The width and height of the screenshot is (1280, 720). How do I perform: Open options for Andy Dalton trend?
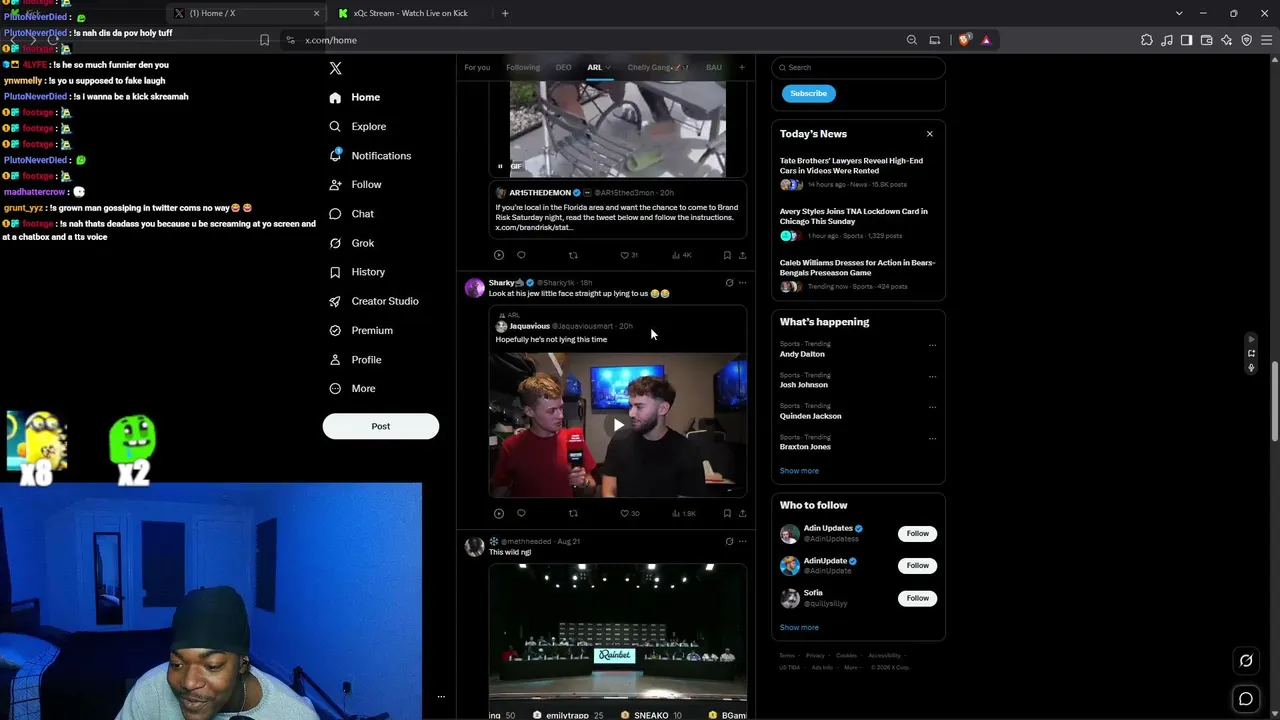click(932, 345)
